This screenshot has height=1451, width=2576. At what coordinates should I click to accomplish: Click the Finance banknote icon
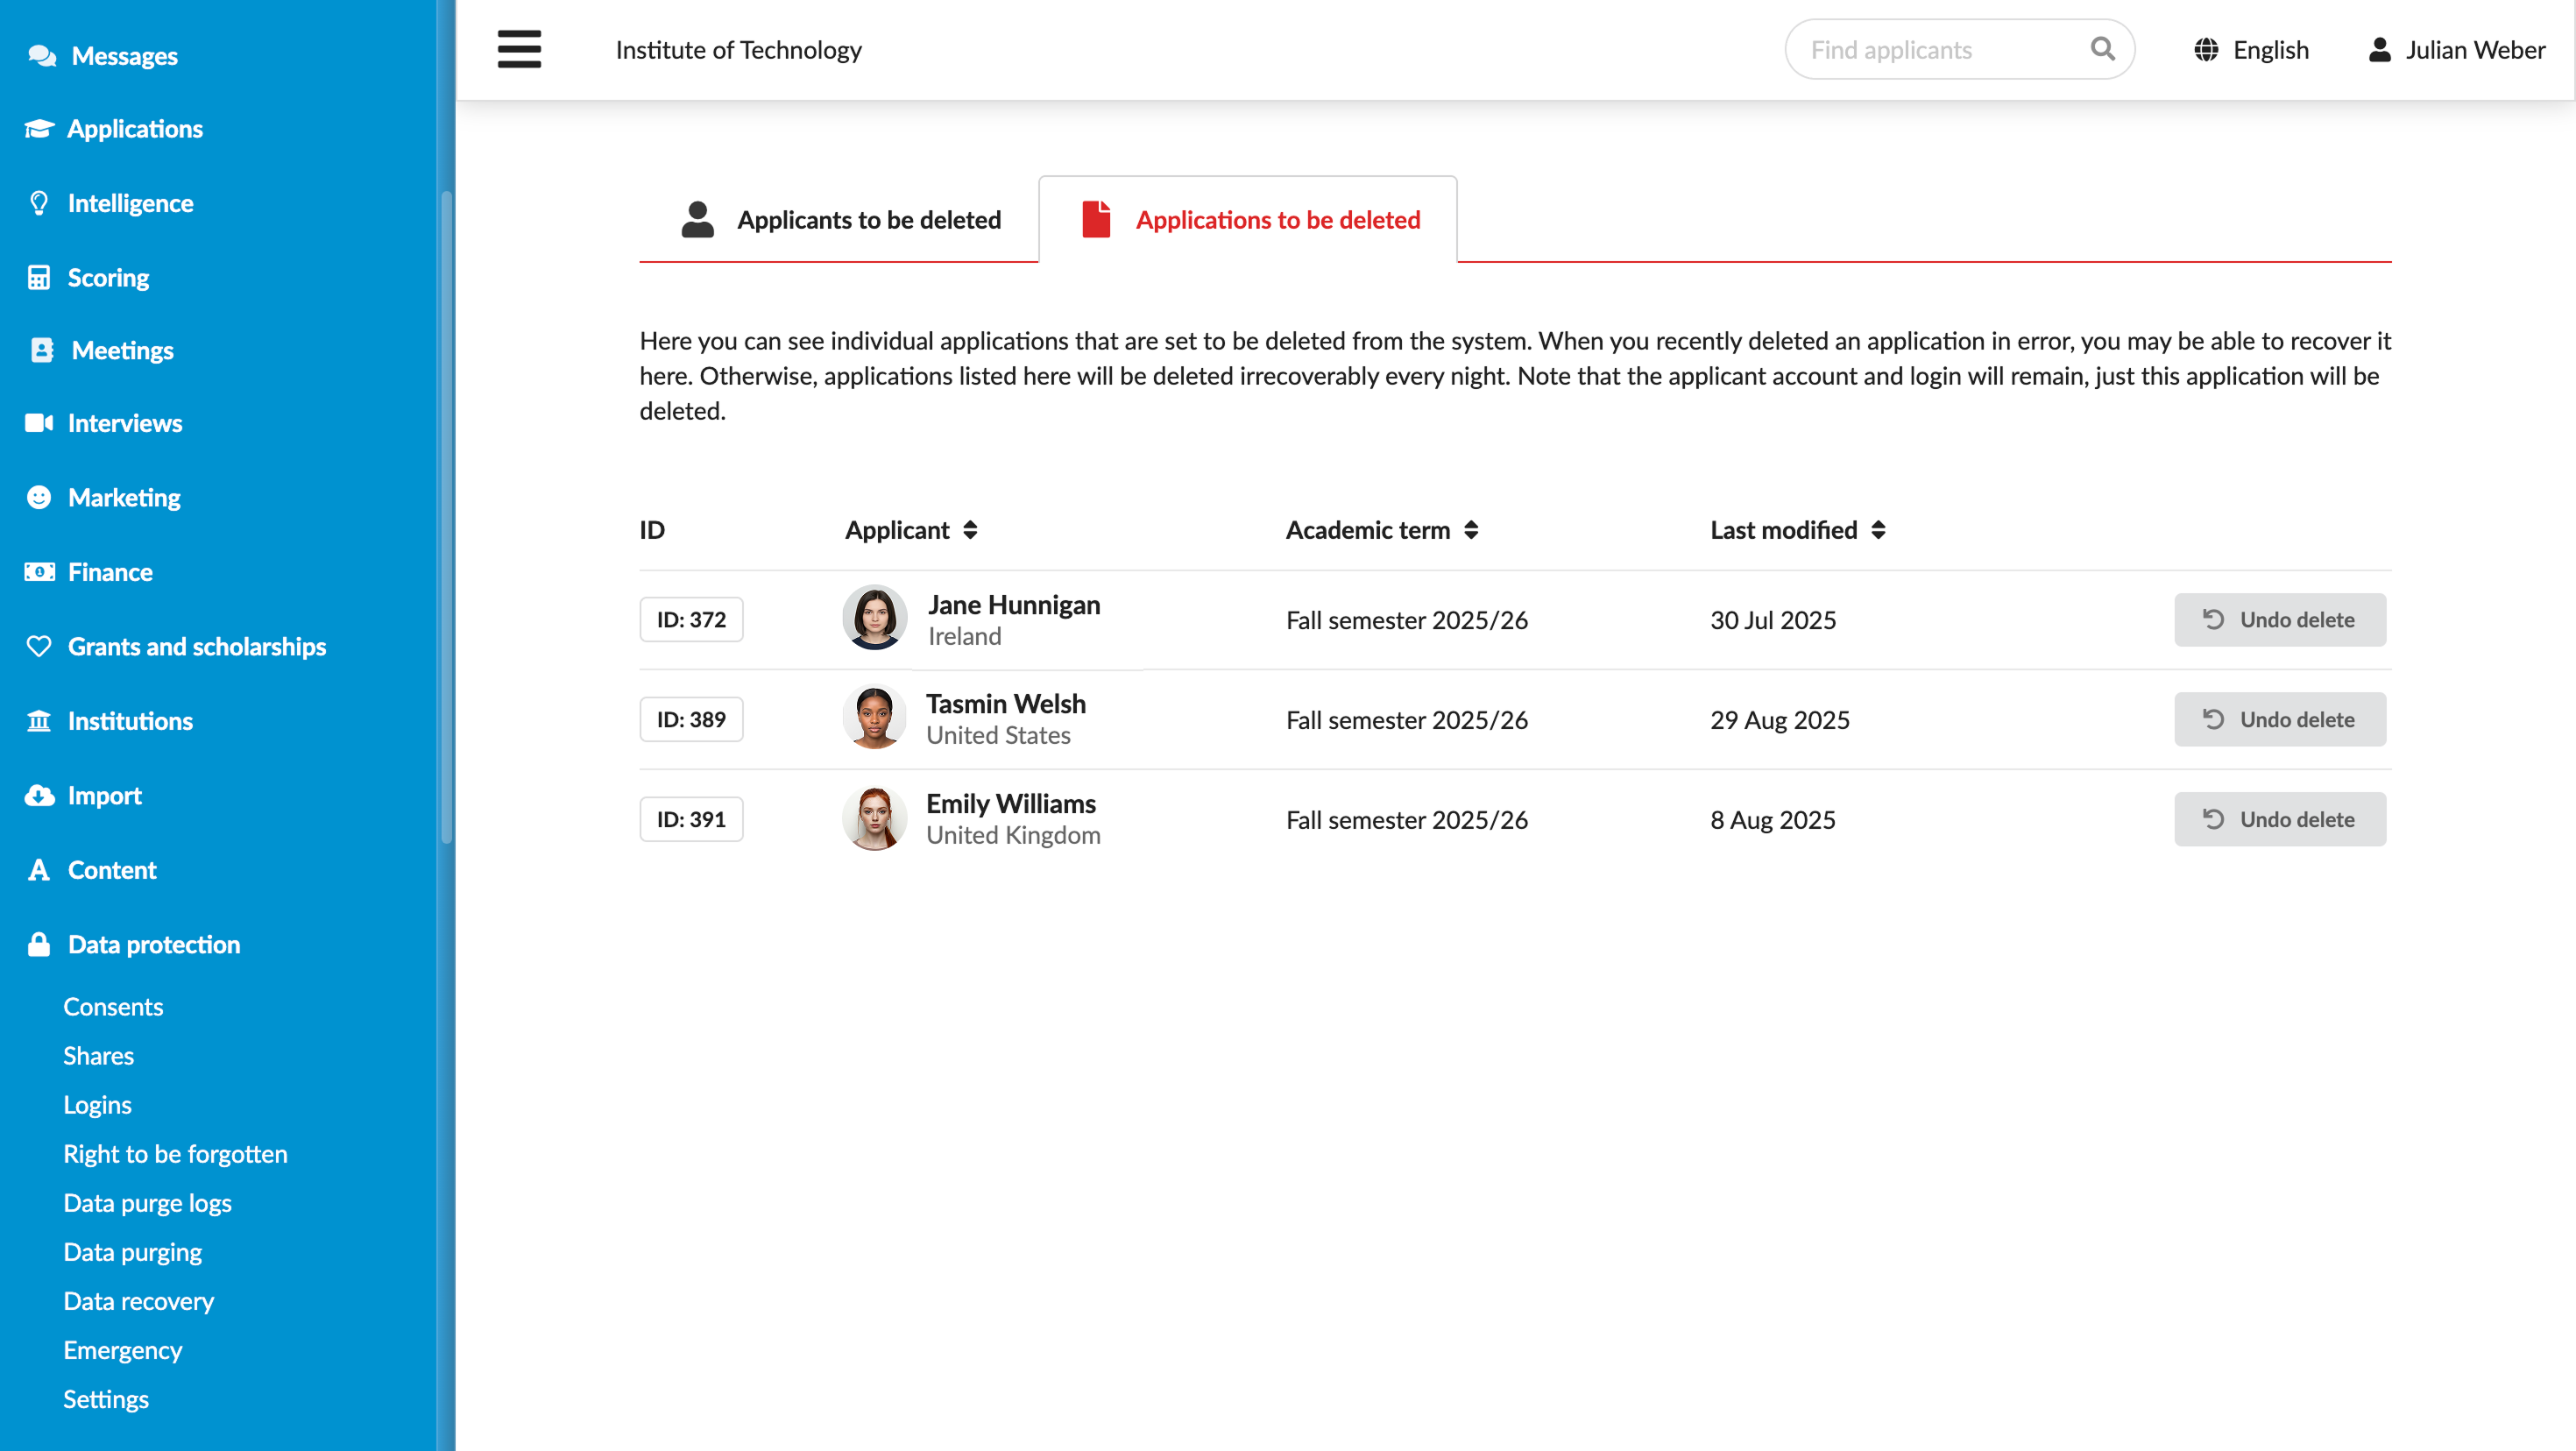(39, 572)
